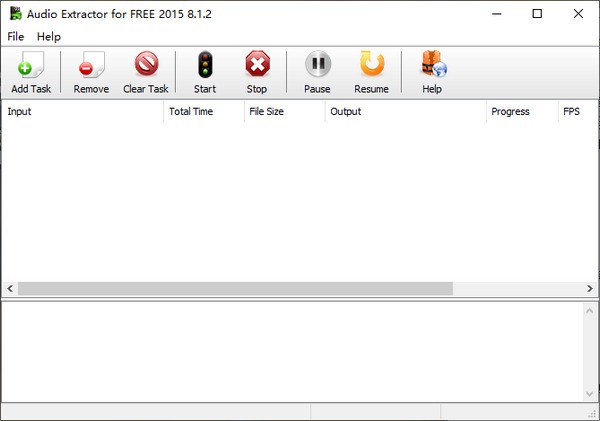Click the Total Time column header
Viewport: 600px width, 421px height.
(203, 112)
